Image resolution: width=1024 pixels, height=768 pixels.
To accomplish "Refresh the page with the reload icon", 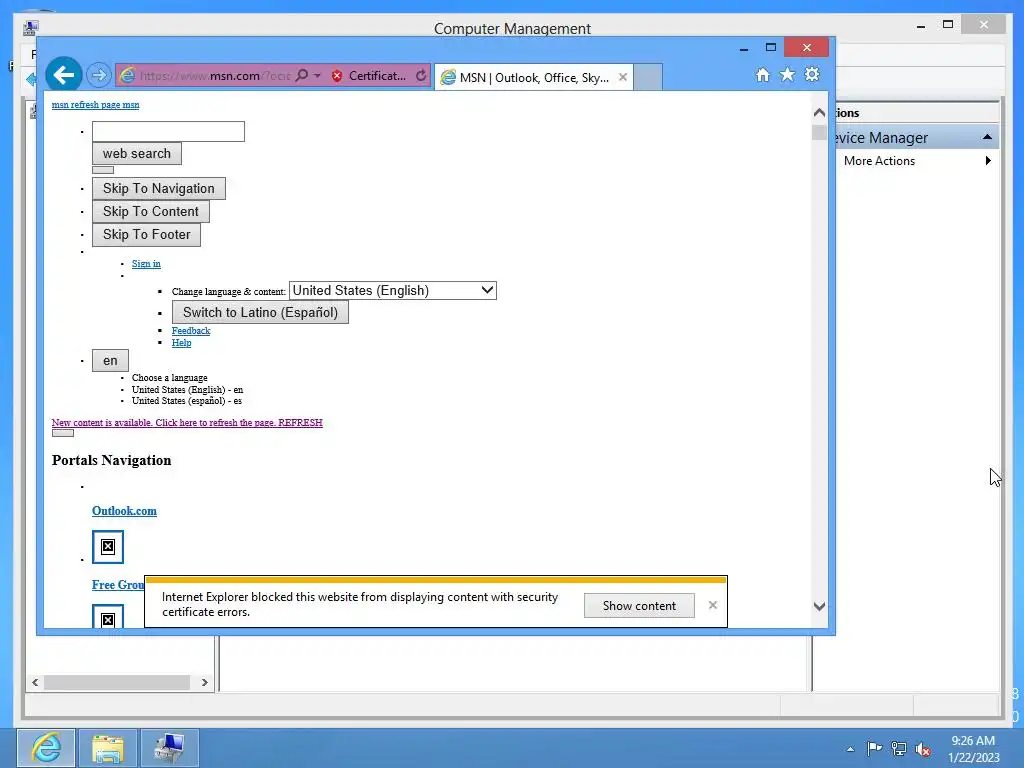I will [421, 76].
